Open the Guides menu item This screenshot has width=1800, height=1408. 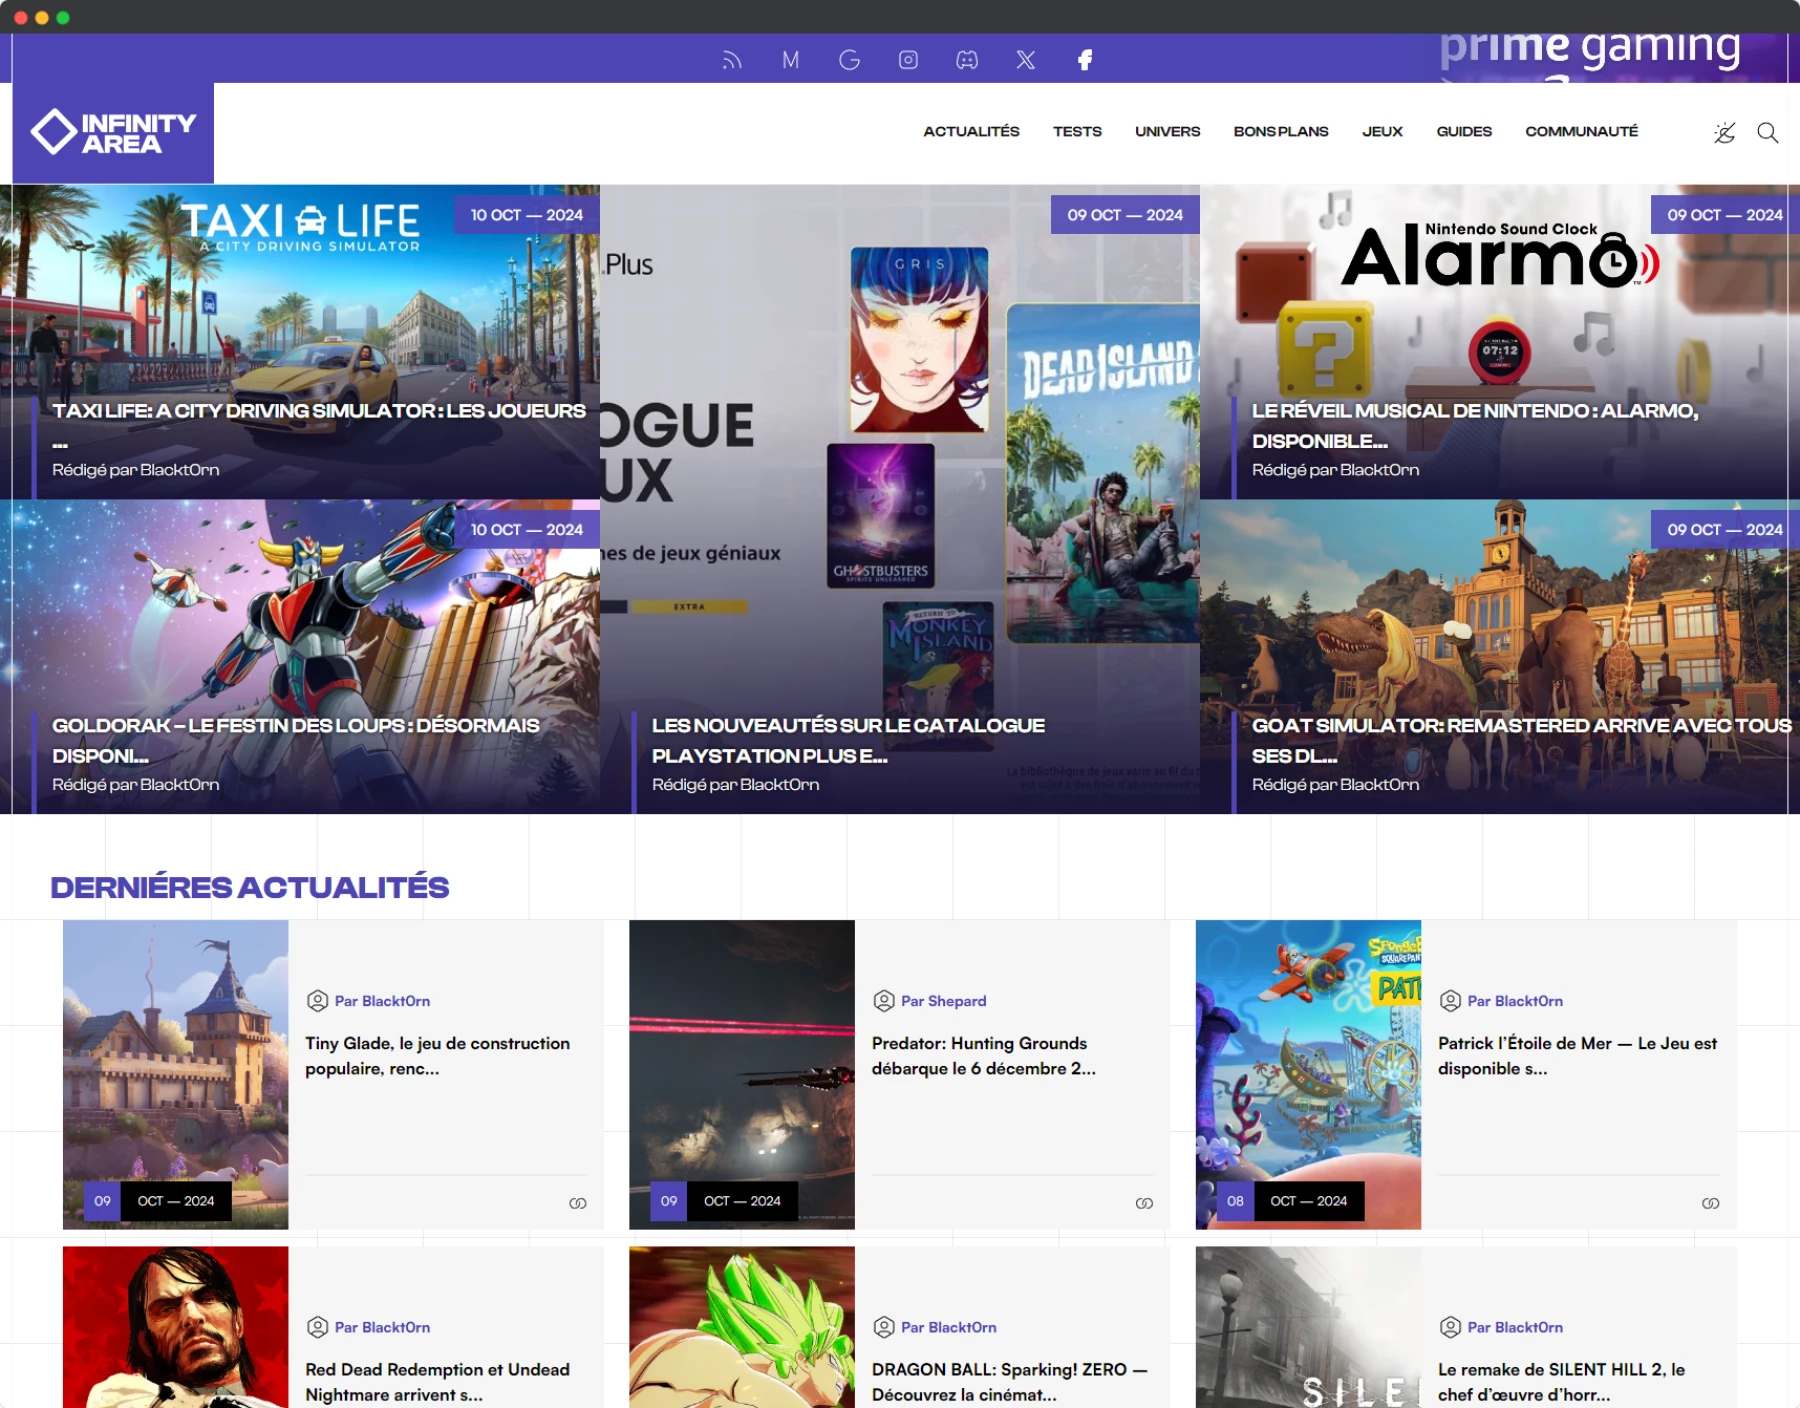coord(1463,132)
